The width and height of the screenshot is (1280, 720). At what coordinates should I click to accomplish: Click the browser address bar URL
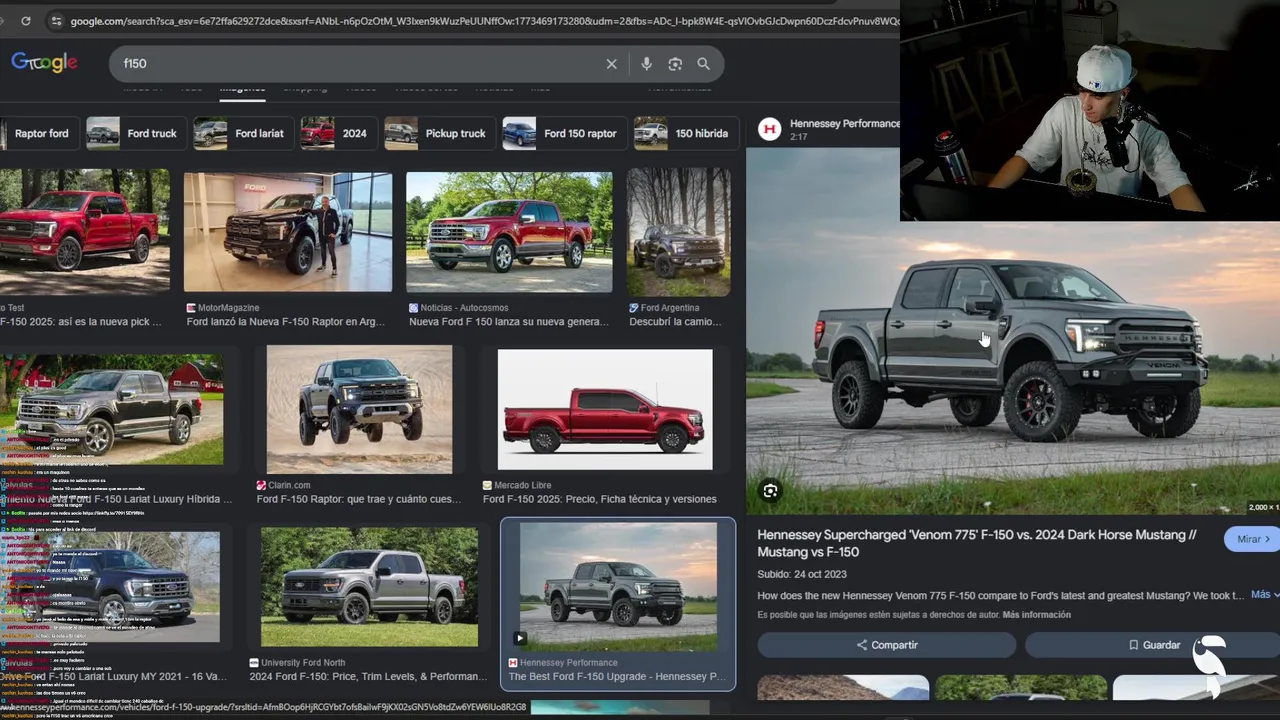pos(485,21)
